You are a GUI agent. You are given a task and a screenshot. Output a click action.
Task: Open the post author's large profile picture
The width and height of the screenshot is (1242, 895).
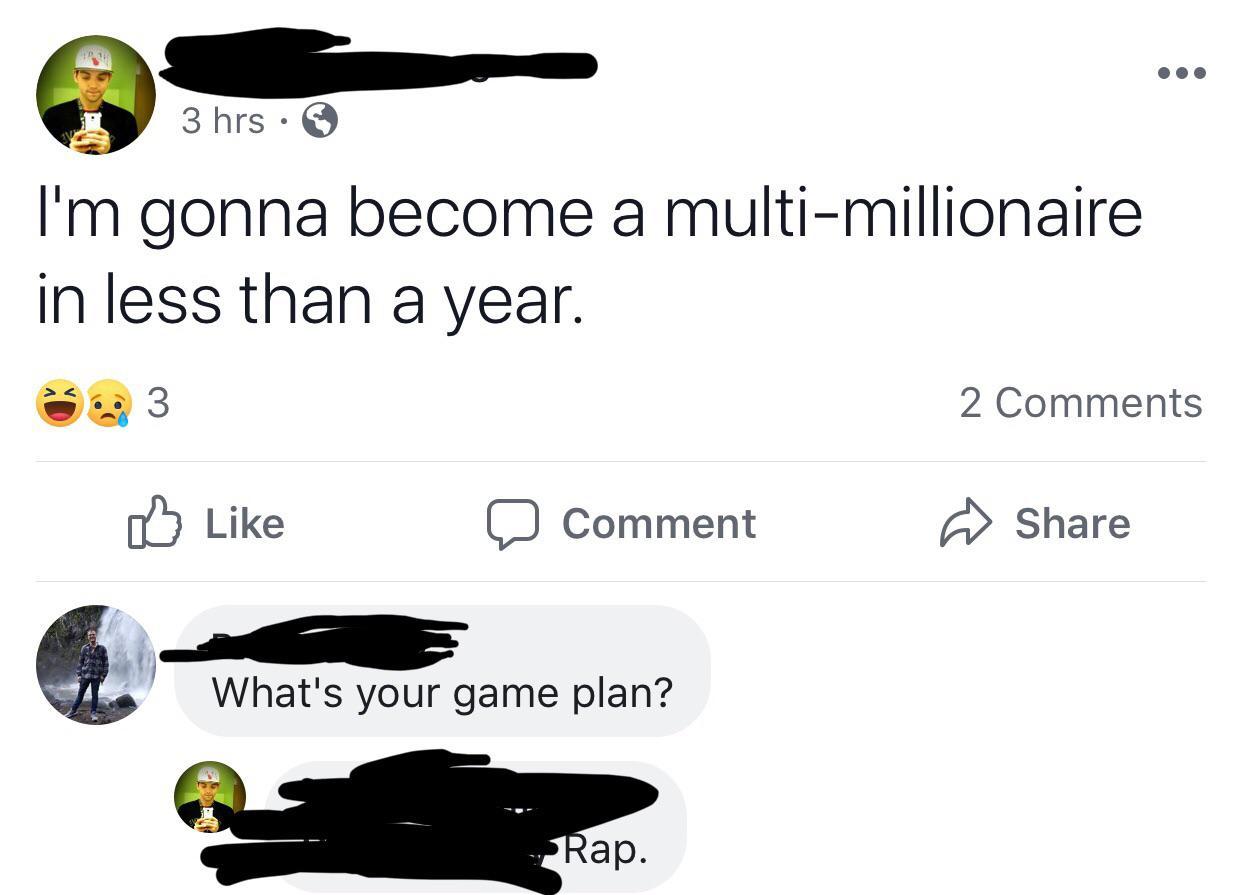pyautogui.click(x=96, y=95)
